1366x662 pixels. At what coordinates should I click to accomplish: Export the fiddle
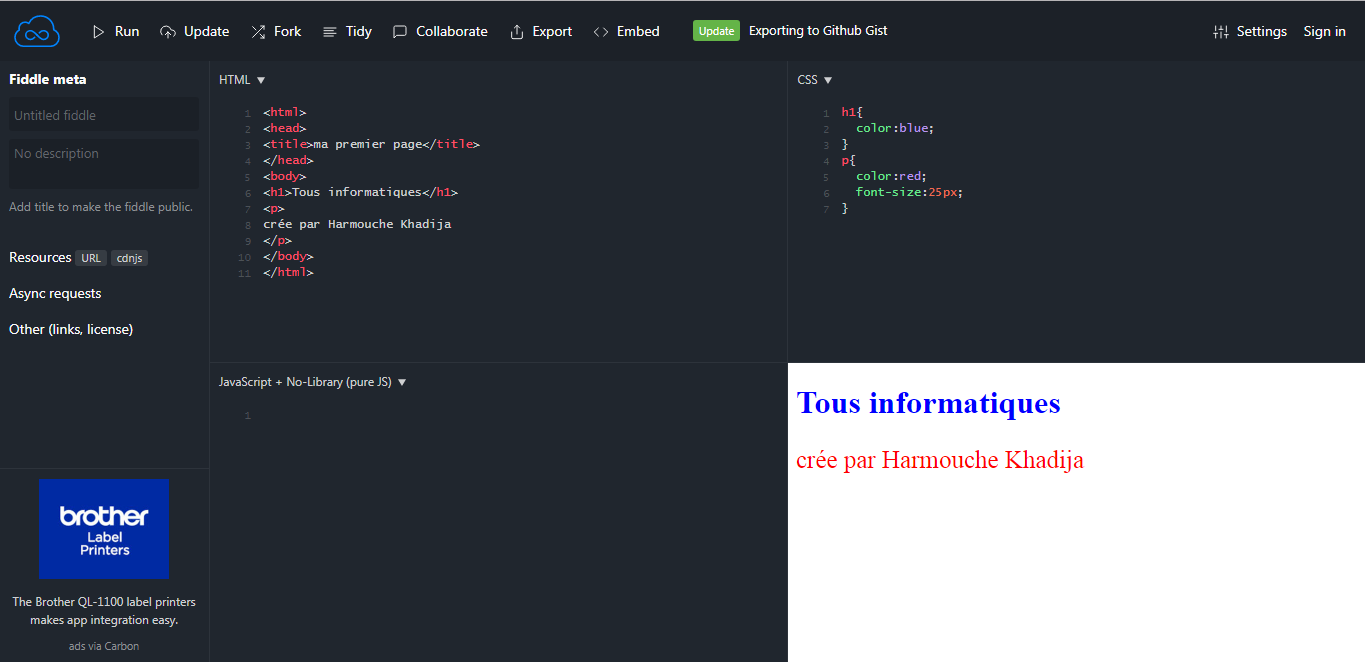tap(541, 31)
